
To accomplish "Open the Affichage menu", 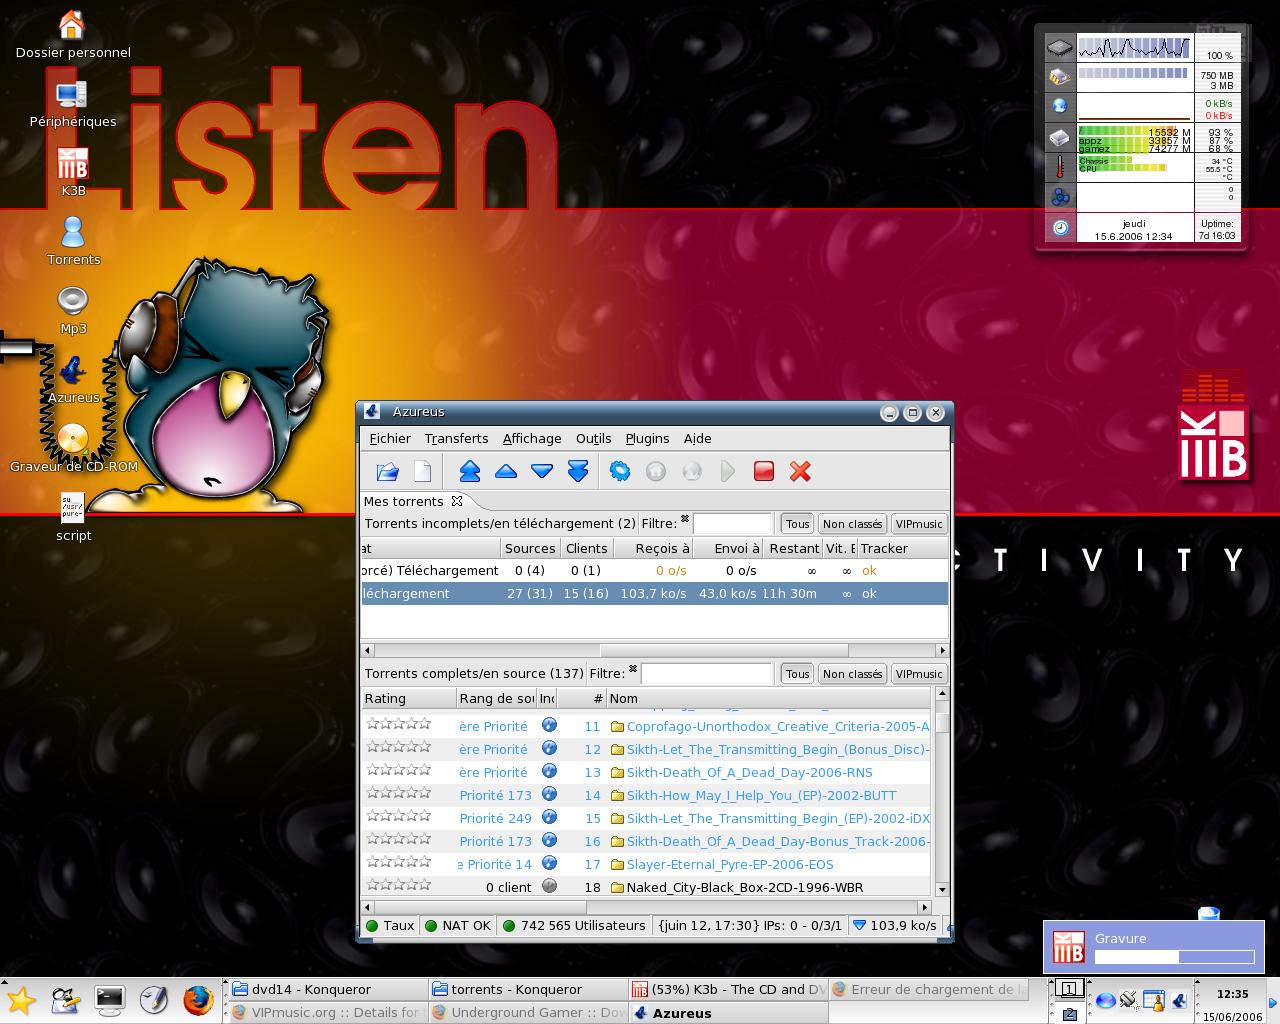I will click(x=532, y=438).
